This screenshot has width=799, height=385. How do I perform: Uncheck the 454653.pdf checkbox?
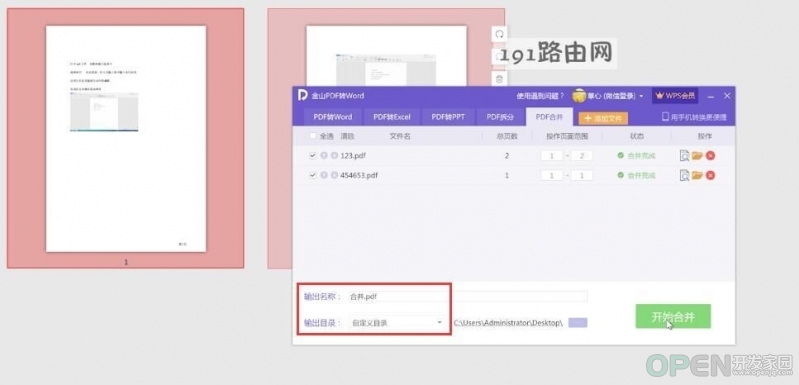pyautogui.click(x=312, y=175)
